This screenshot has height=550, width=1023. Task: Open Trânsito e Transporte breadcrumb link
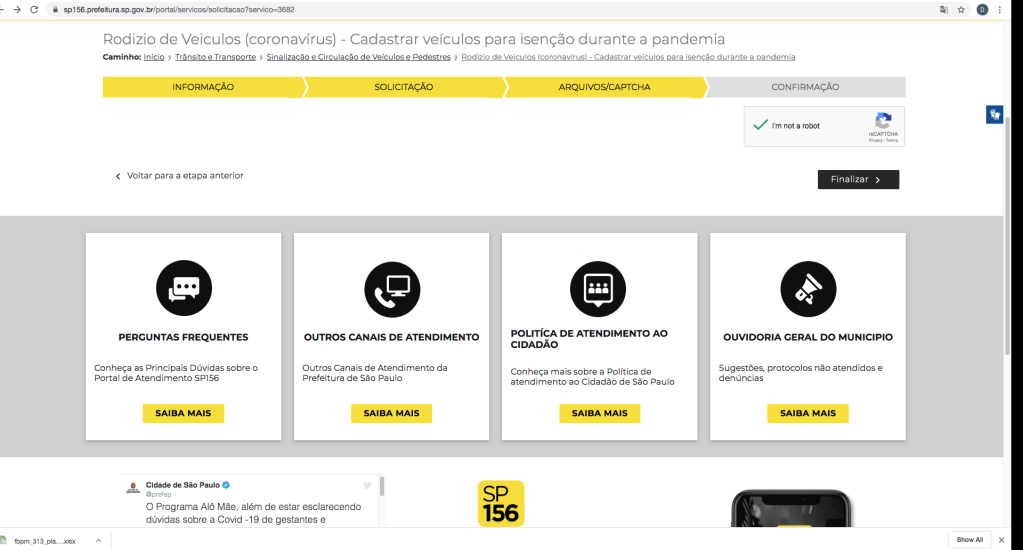(x=215, y=57)
